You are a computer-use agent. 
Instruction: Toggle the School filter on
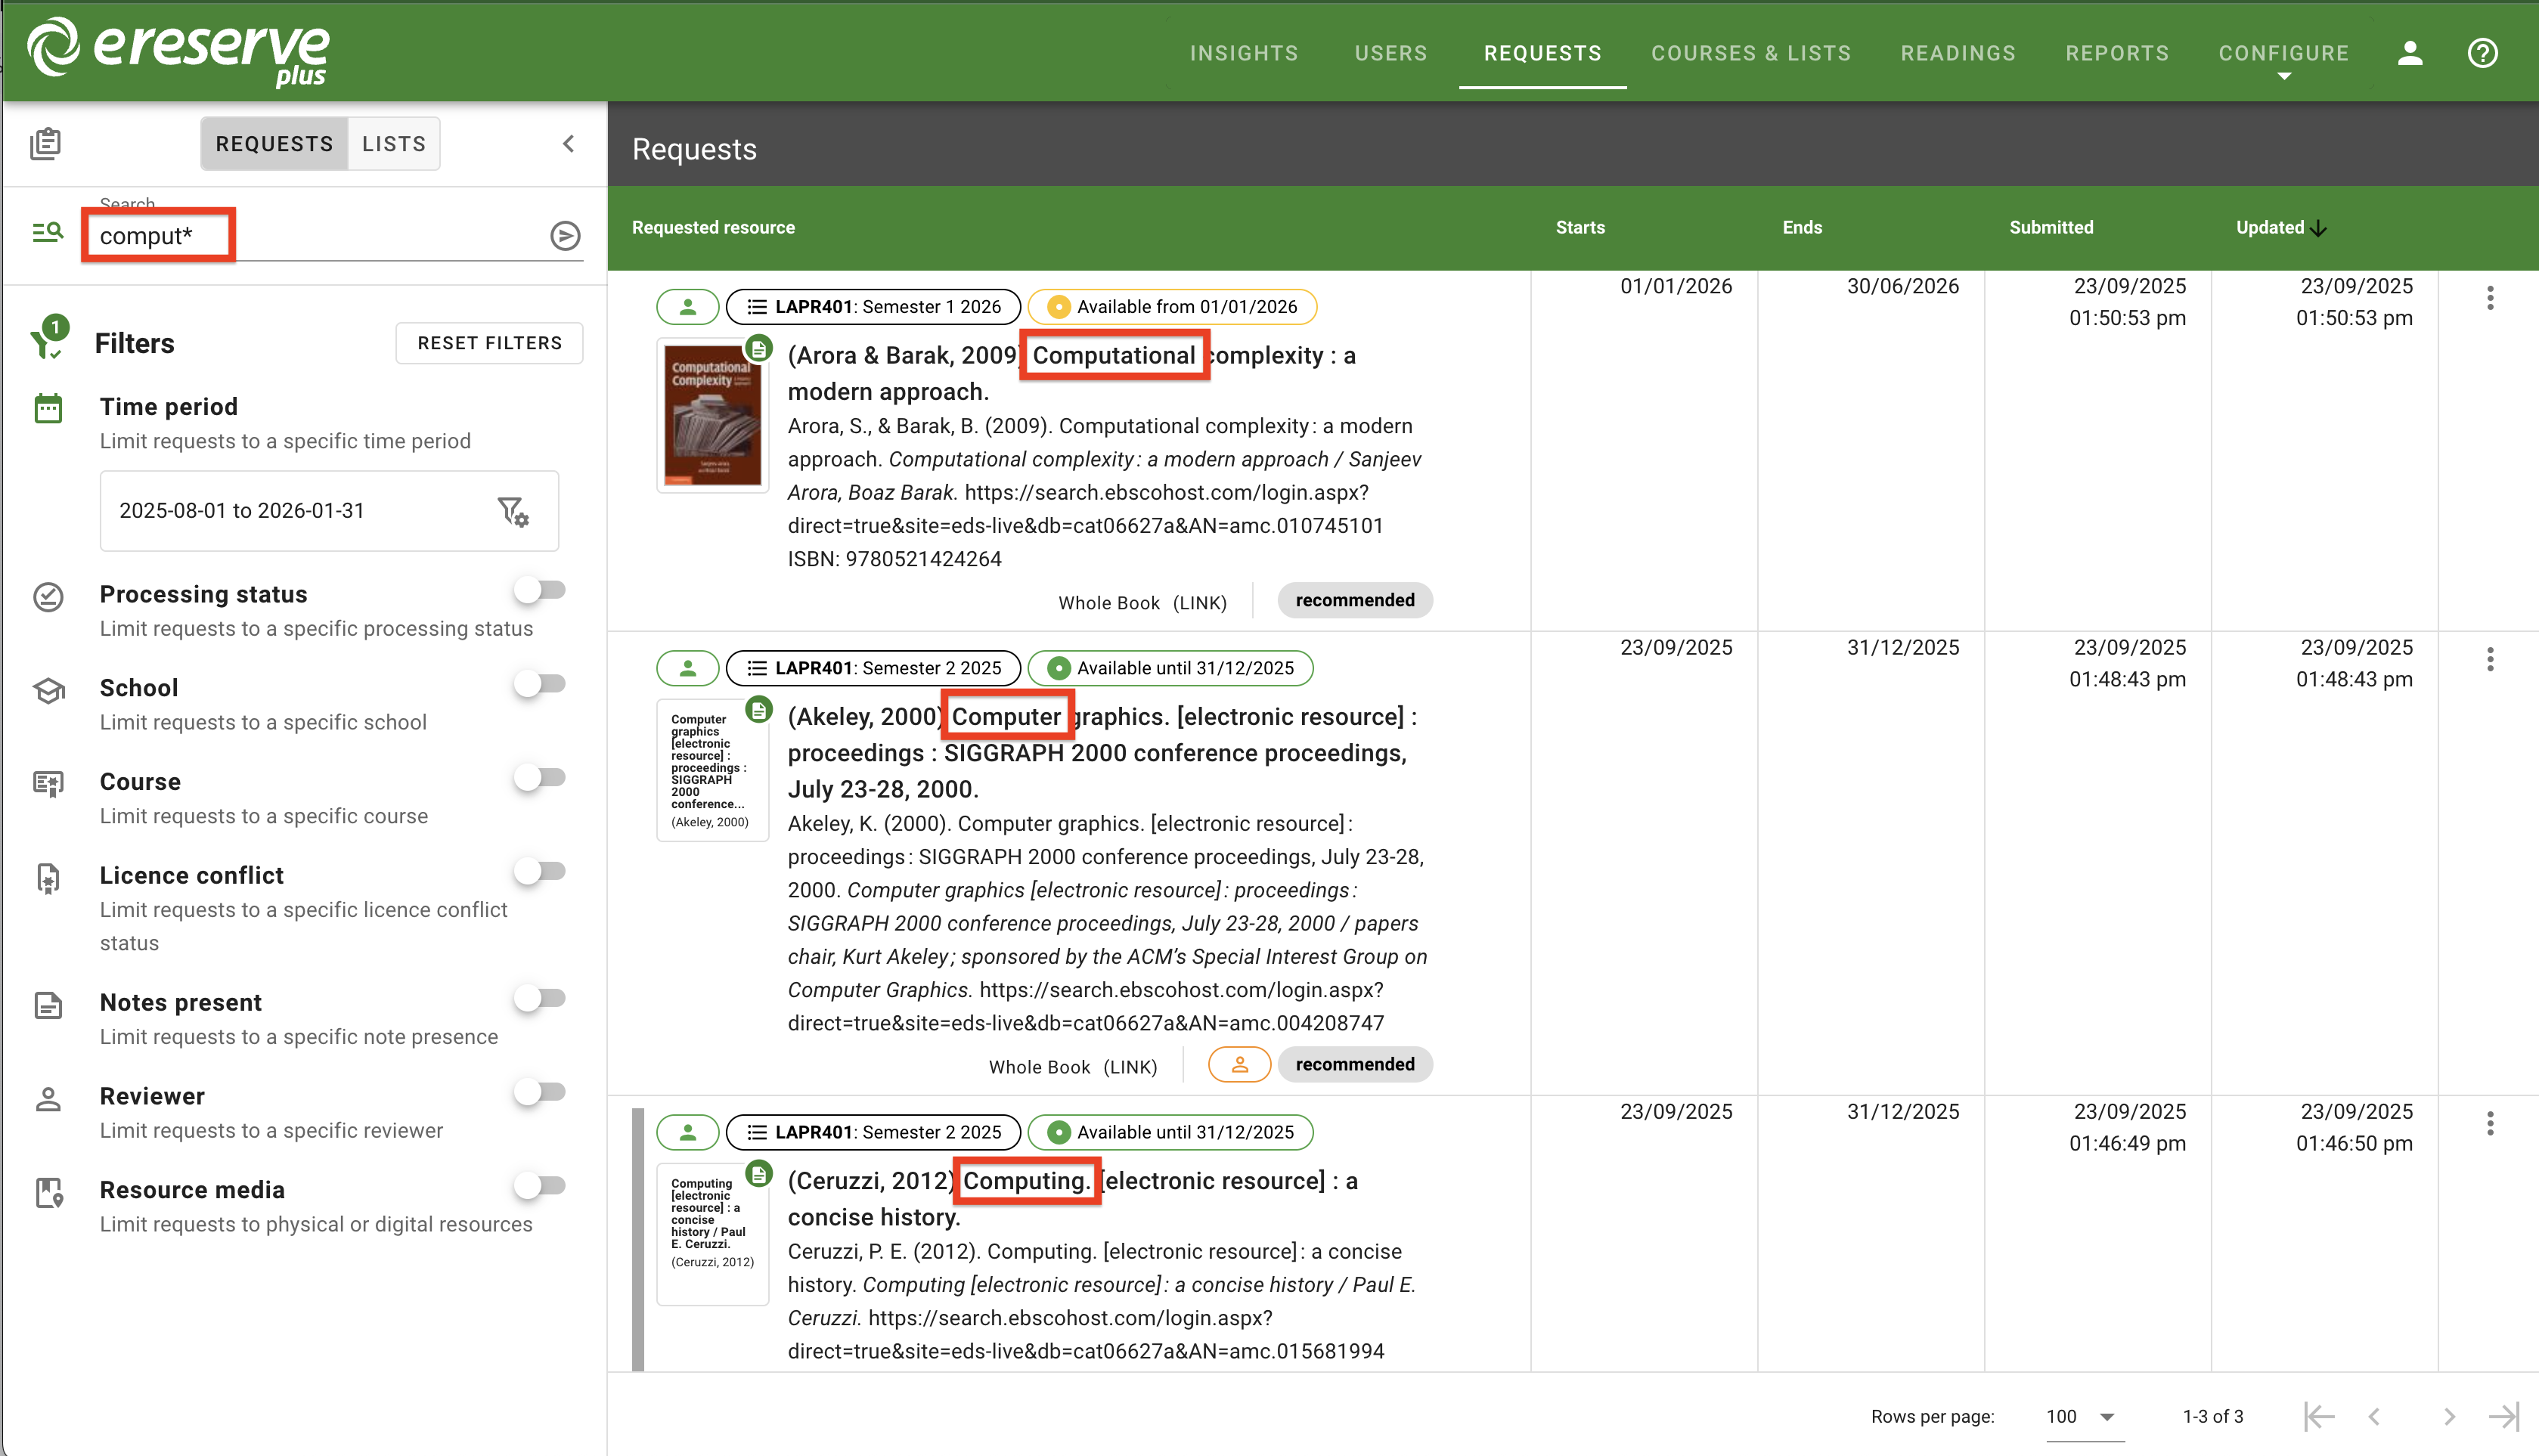coord(540,685)
